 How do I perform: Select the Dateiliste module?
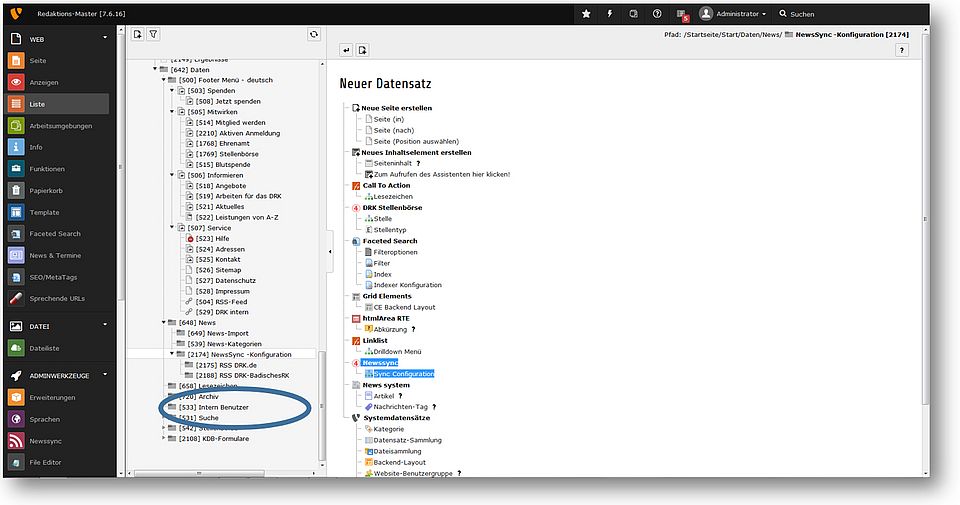pos(43,347)
